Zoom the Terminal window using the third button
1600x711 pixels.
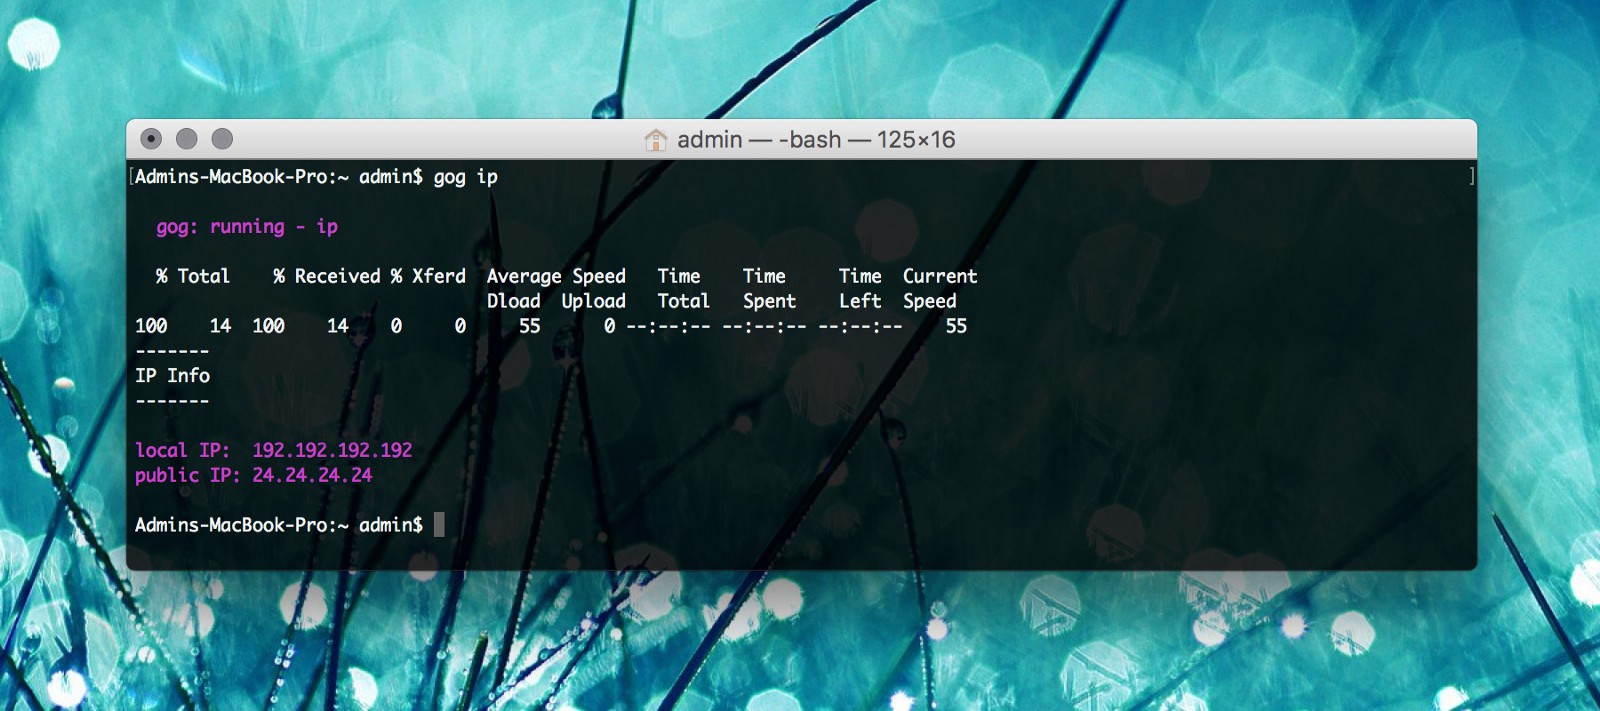[x=223, y=138]
